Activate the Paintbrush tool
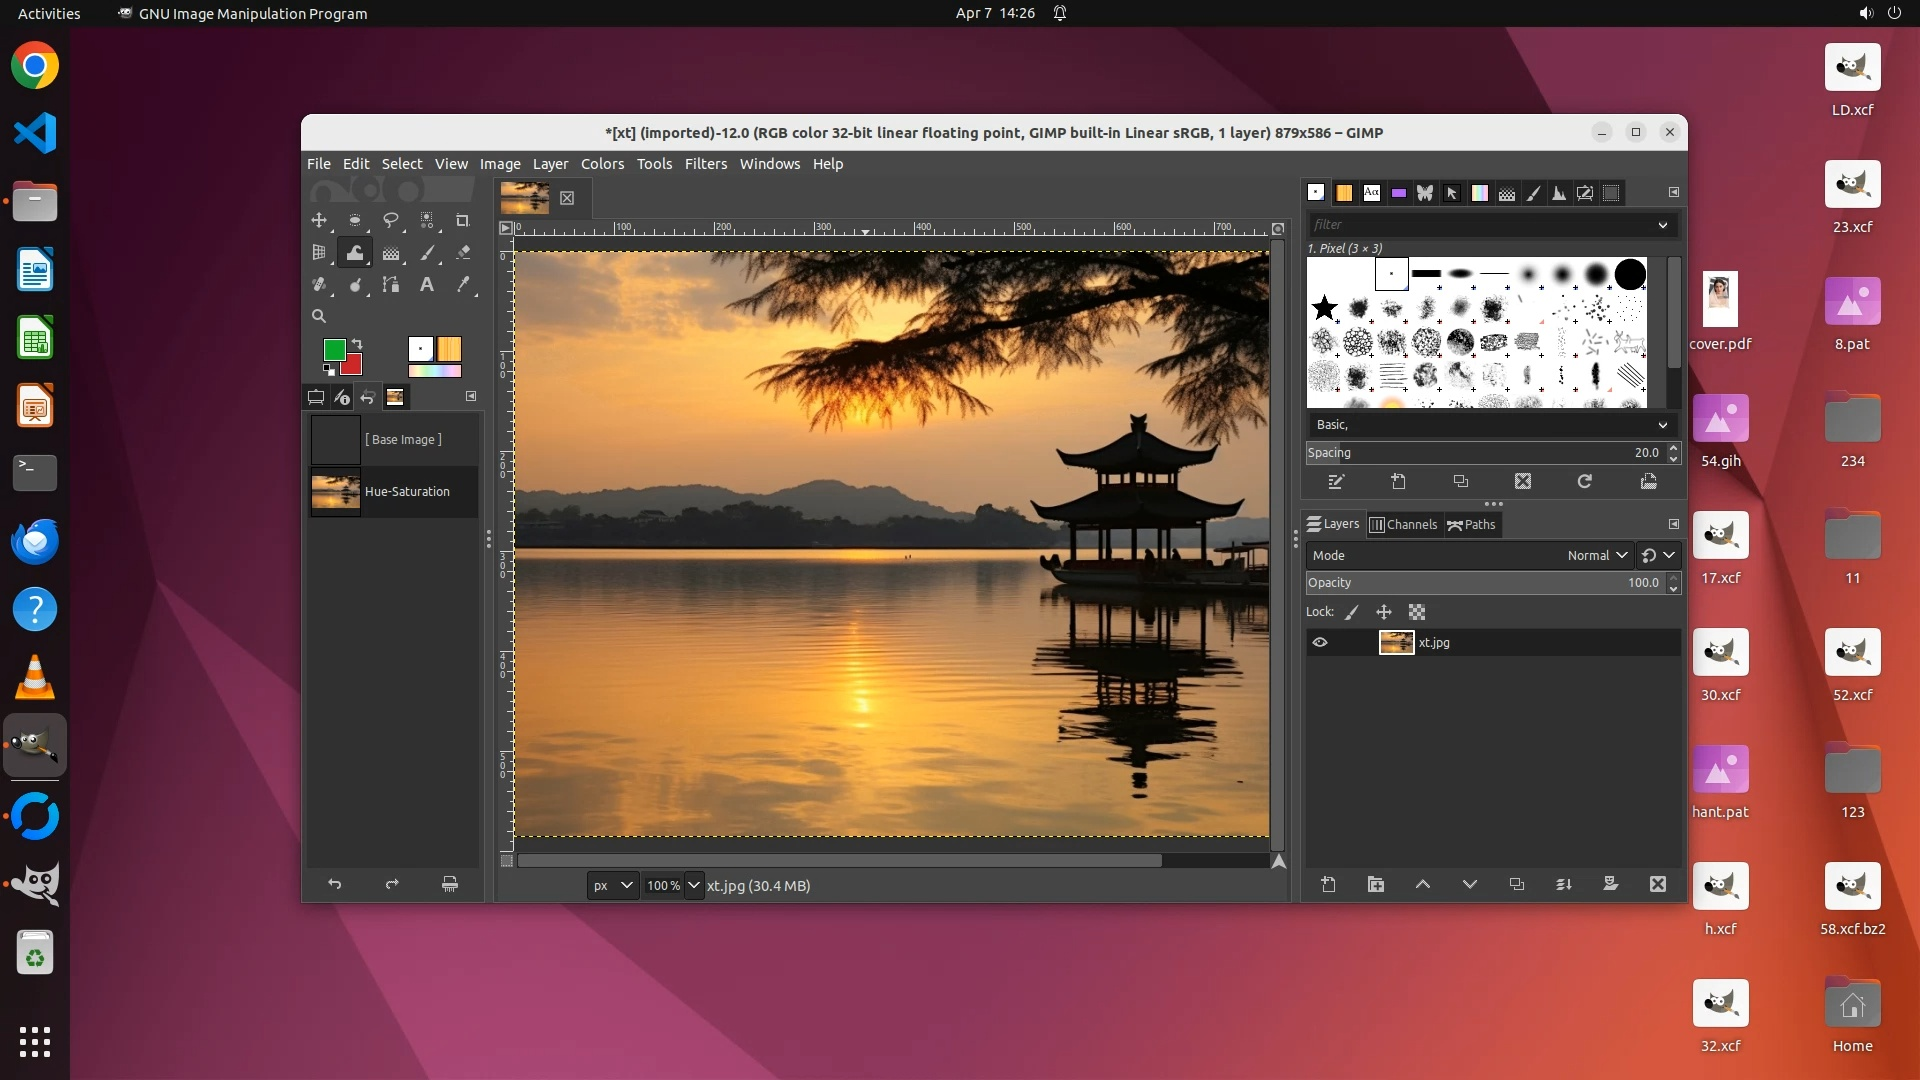The height and width of the screenshot is (1080, 1920). (x=427, y=253)
